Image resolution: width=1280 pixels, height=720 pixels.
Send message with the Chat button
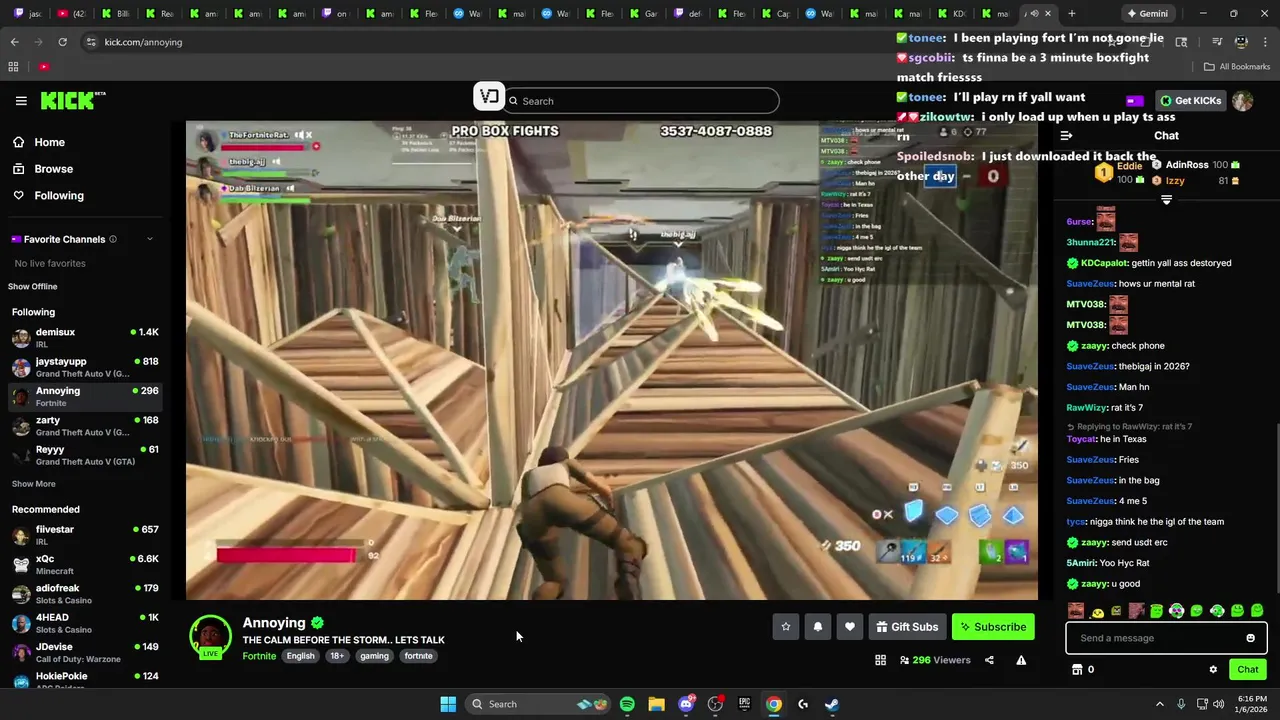tap(1247, 670)
